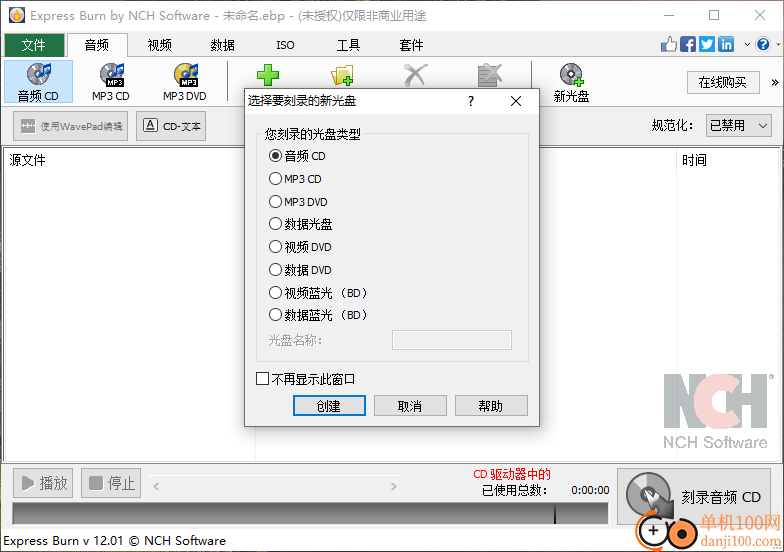
Task: Switch to the 工具 tab
Action: click(x=348, y=45)
